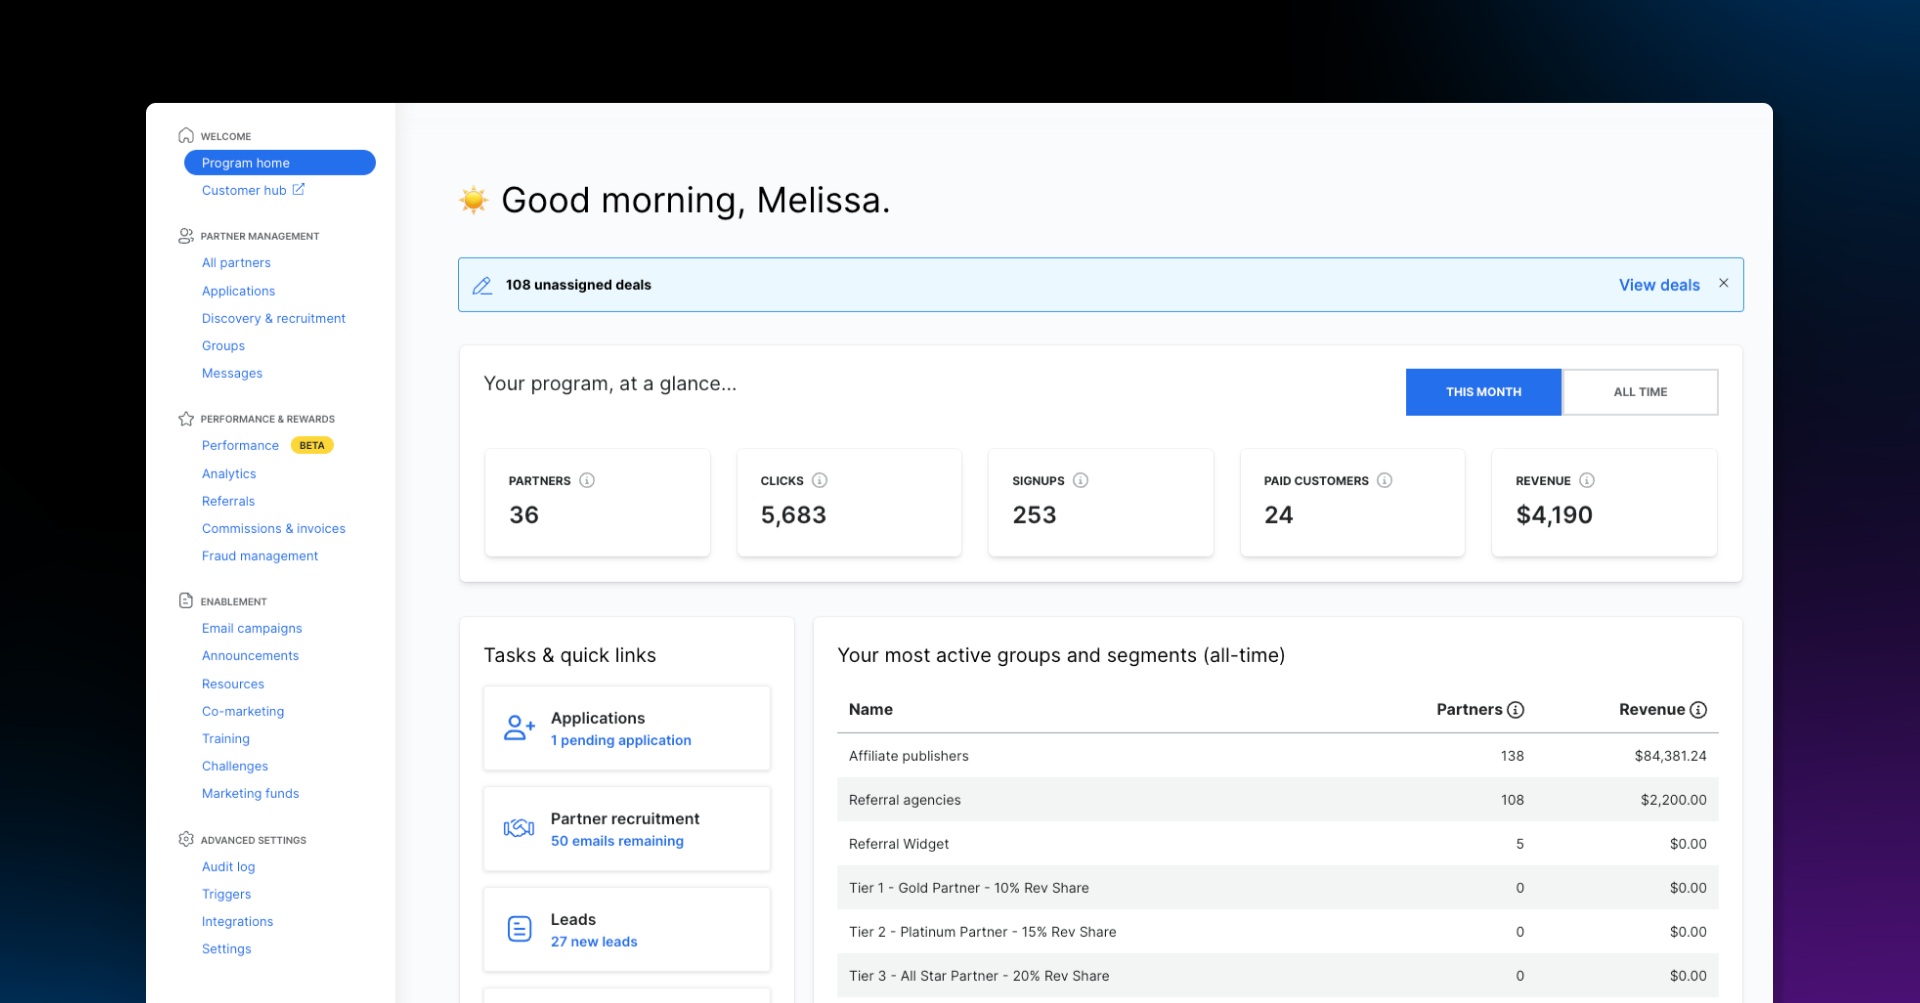This screenshot has height=1003, width=1920.
Task: Switch to the ALL TIME view
Action: click(1640, 392)
